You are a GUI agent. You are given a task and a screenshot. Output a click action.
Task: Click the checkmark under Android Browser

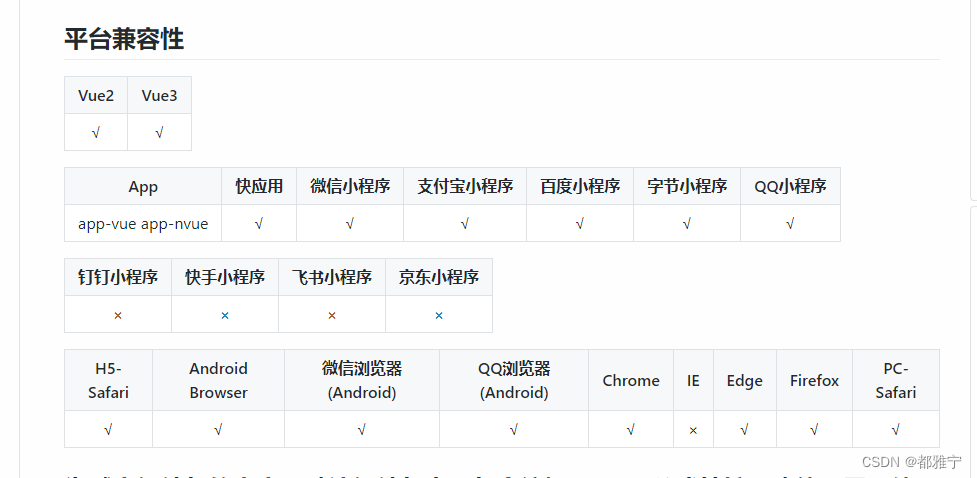(x=219, y=429)
